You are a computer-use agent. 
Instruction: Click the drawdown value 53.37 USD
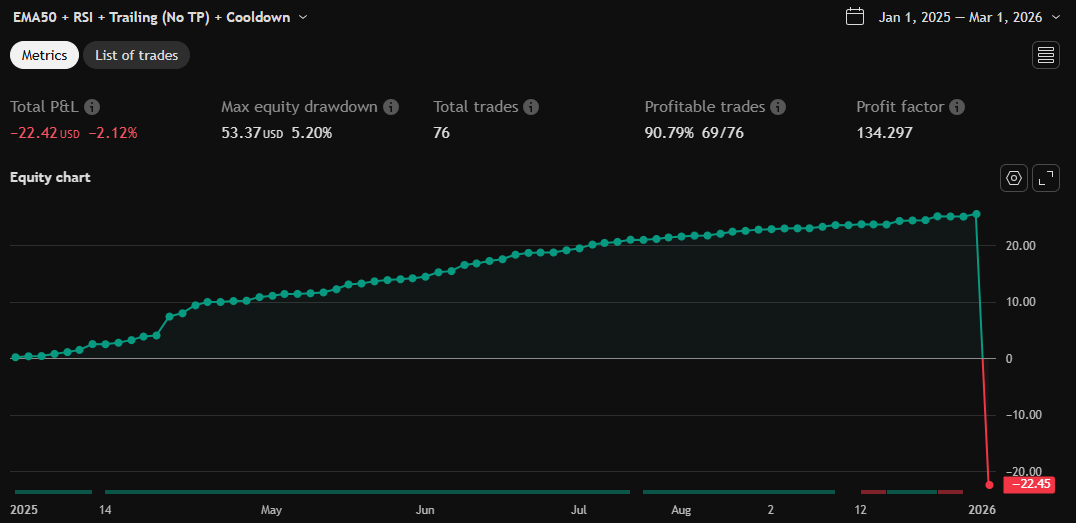[252, 133]
